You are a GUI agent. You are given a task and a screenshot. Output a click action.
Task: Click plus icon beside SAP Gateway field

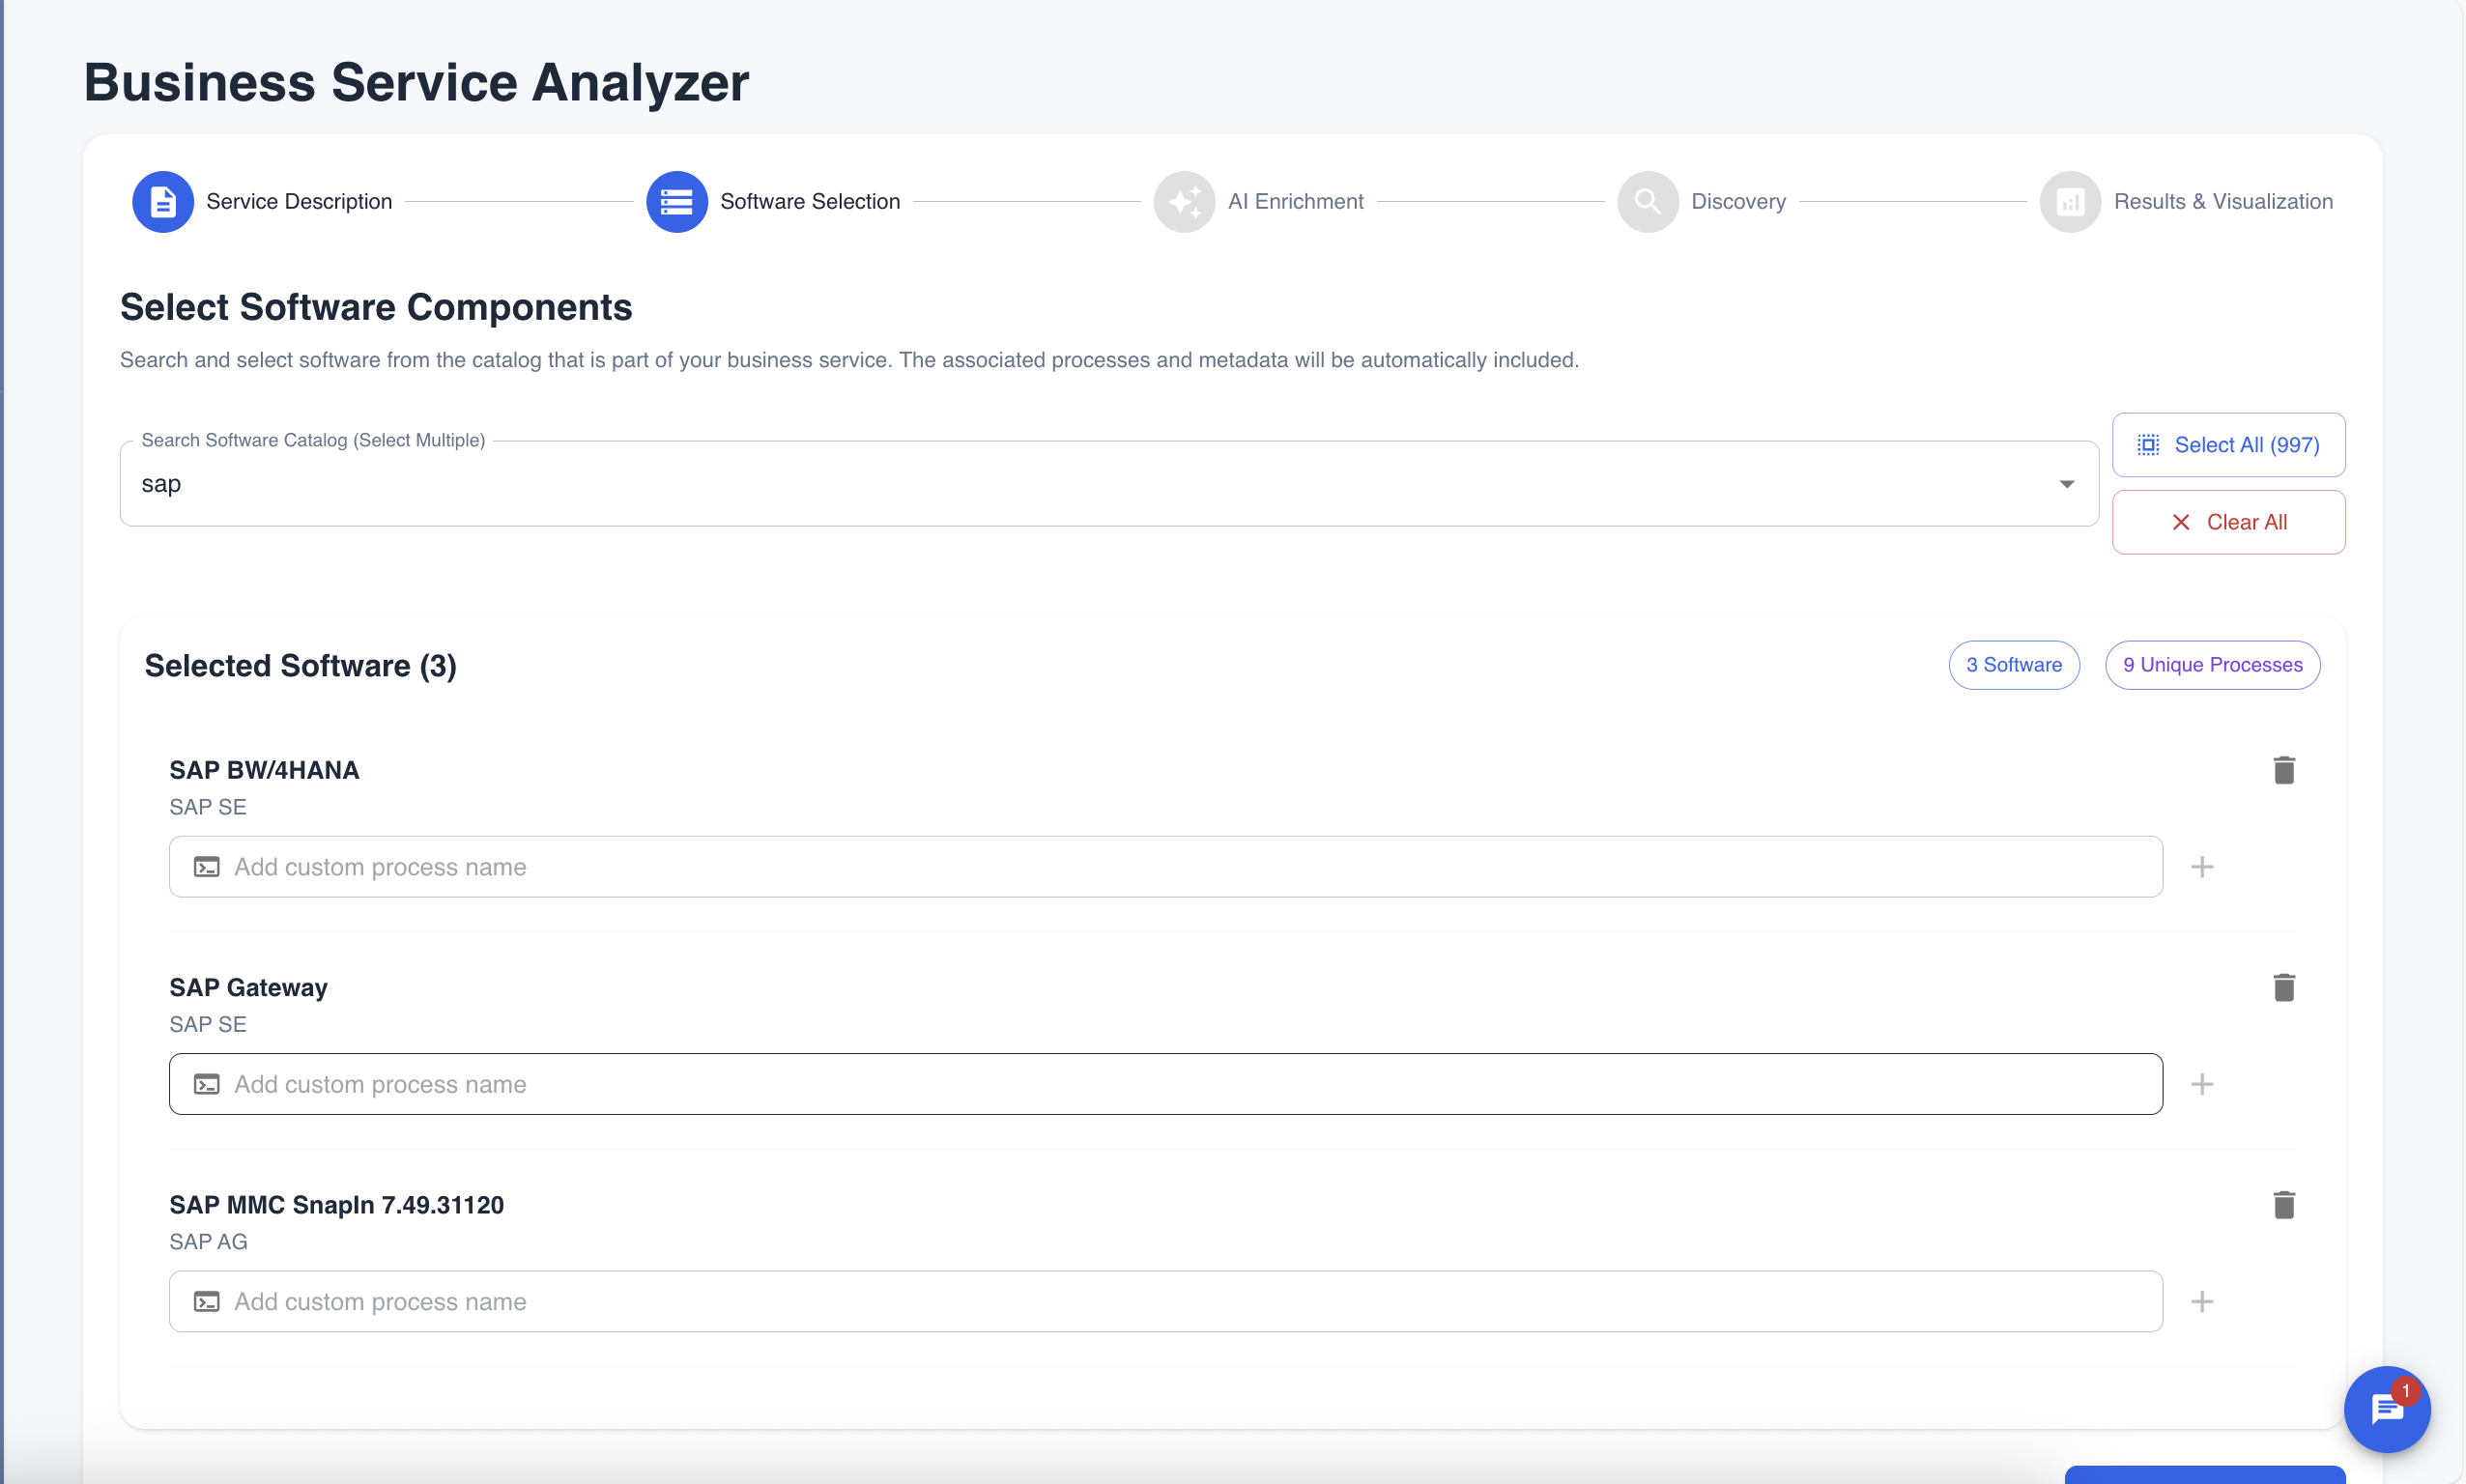(x=2201, y=1084)
